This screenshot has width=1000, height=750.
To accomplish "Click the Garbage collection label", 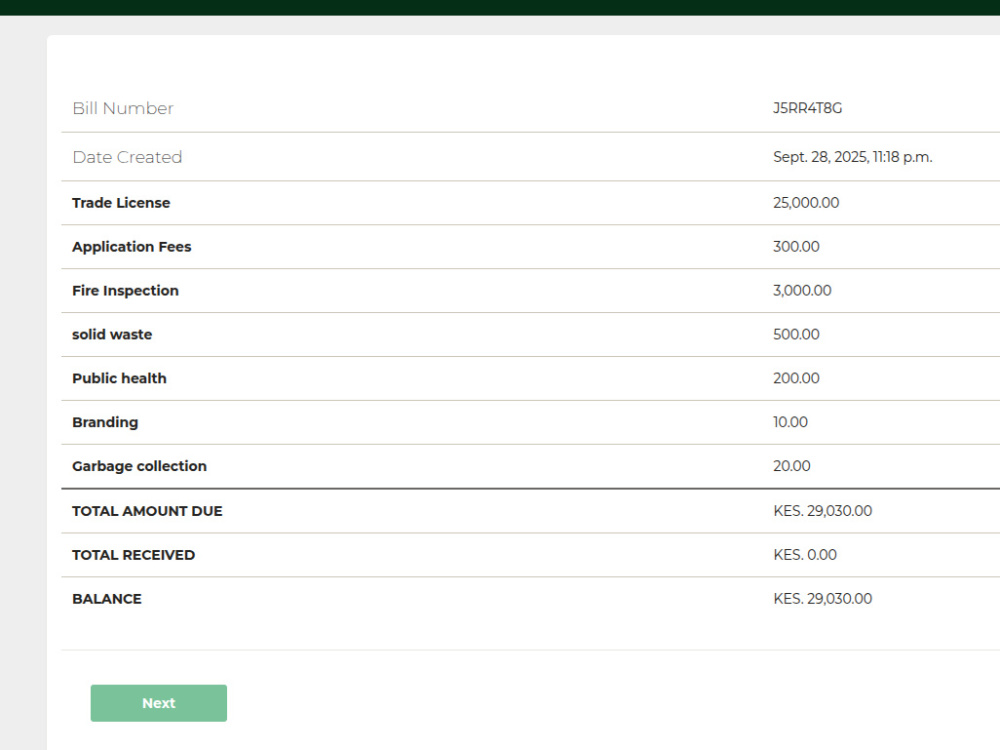I will [139, 467].
